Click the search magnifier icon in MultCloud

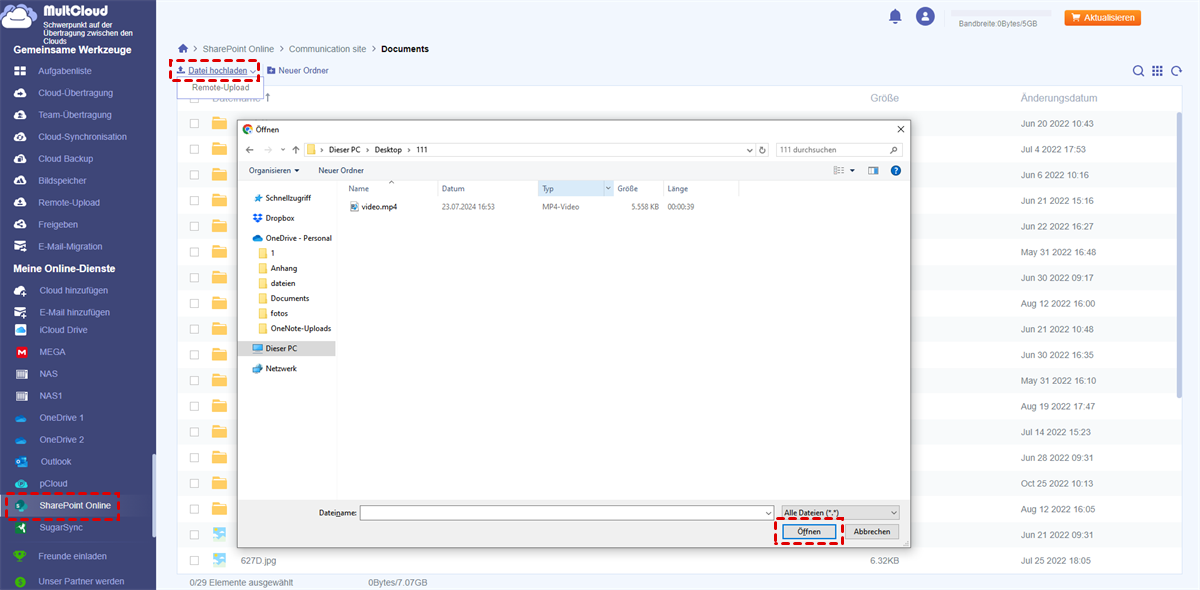[x=1138, y=71]
